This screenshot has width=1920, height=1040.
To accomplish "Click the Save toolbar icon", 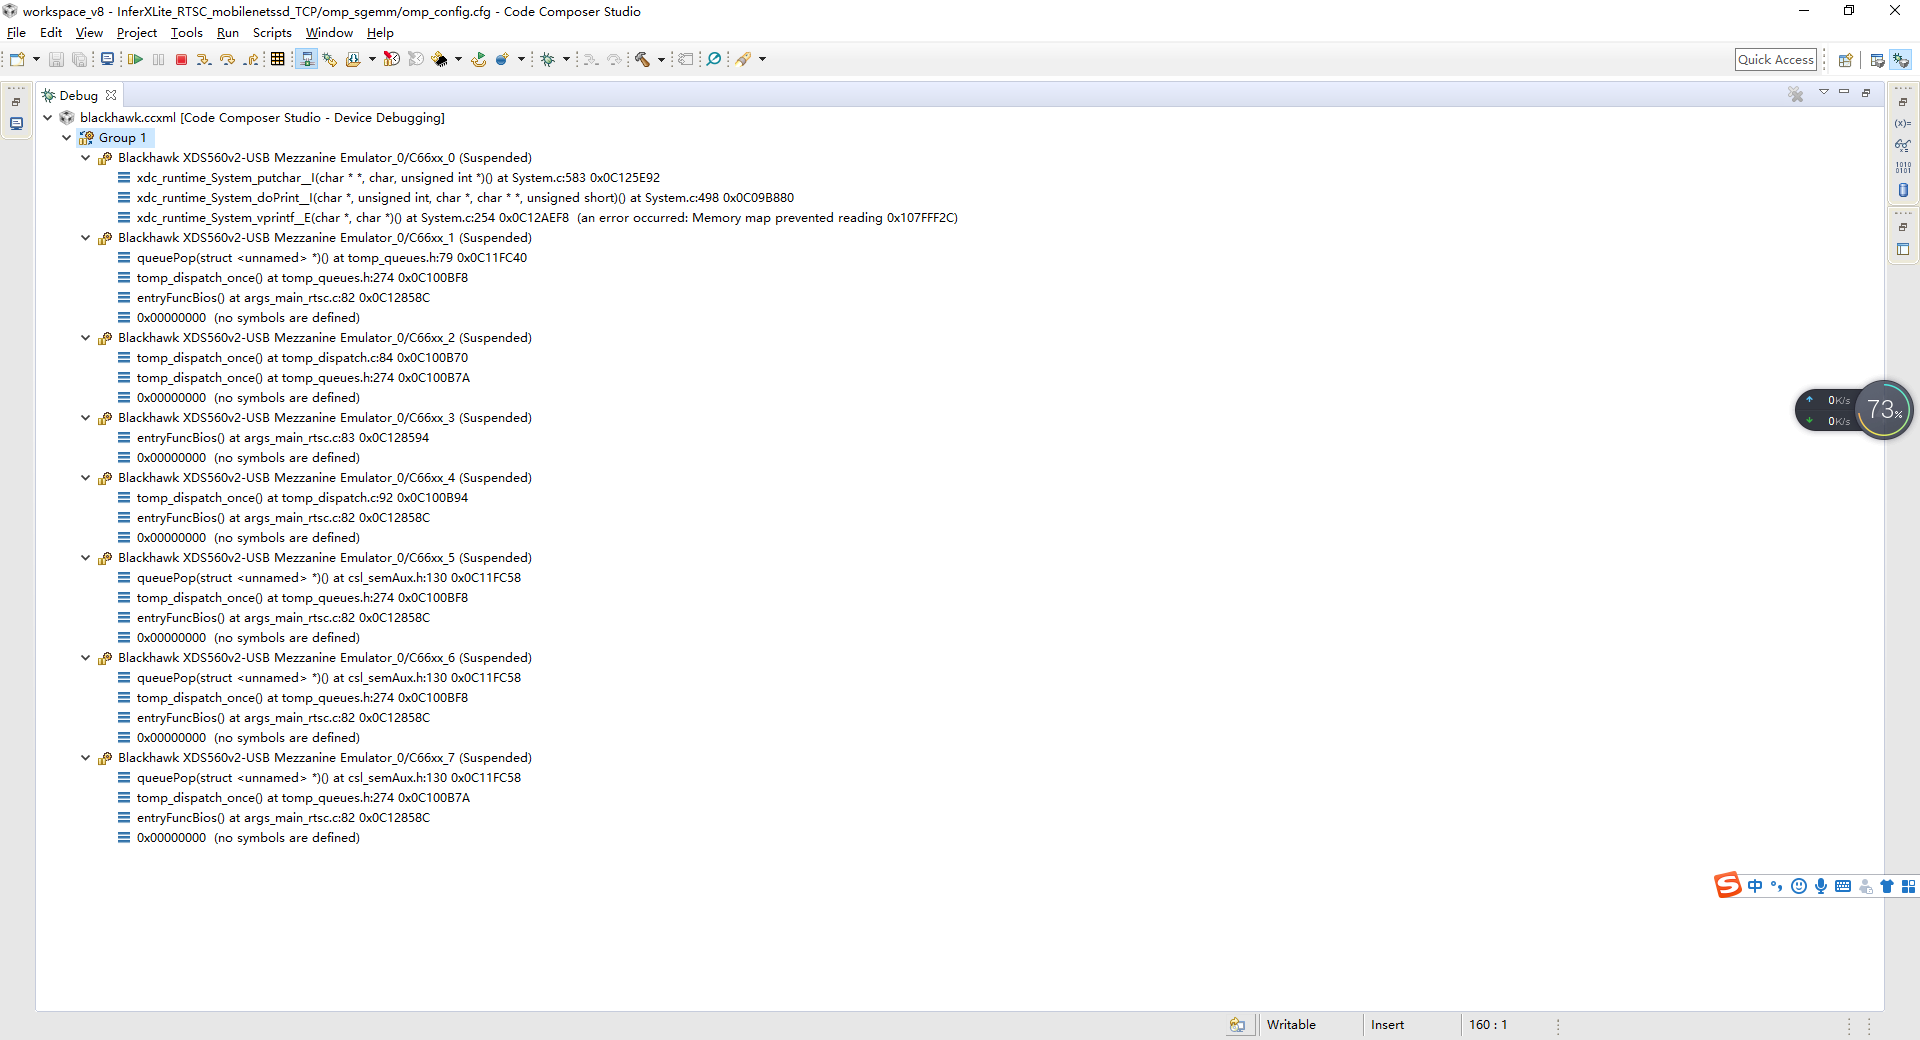I will pyautogui.click(x=56, y=60).
